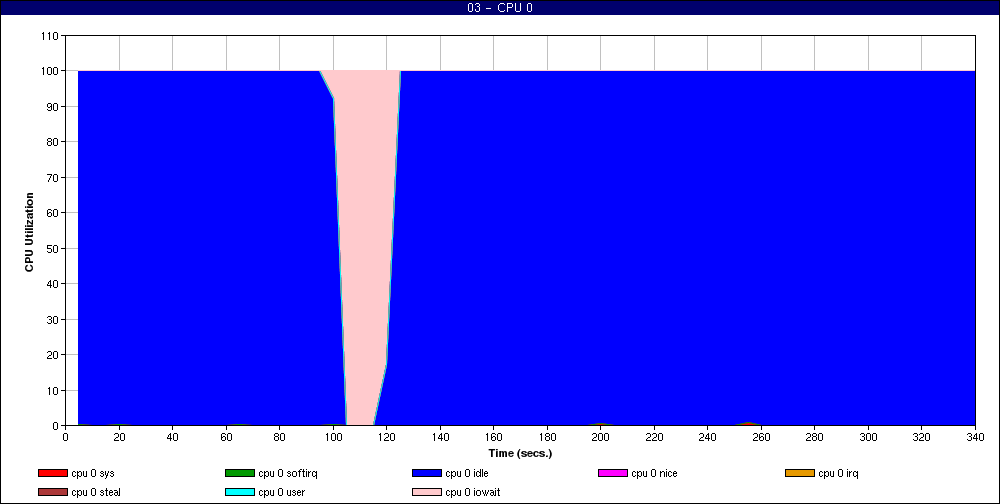
Task: Click x-axis tick label 20
Action: [x=119, y=438]
